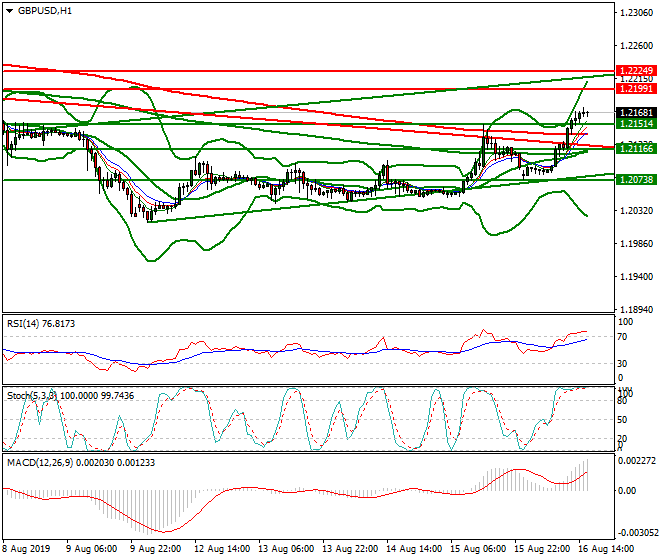Image resolution: width=660 pixels, height=560 pixels.
Task: Click the 15 Aug 06:00 time label
Action: pos(478,549)
